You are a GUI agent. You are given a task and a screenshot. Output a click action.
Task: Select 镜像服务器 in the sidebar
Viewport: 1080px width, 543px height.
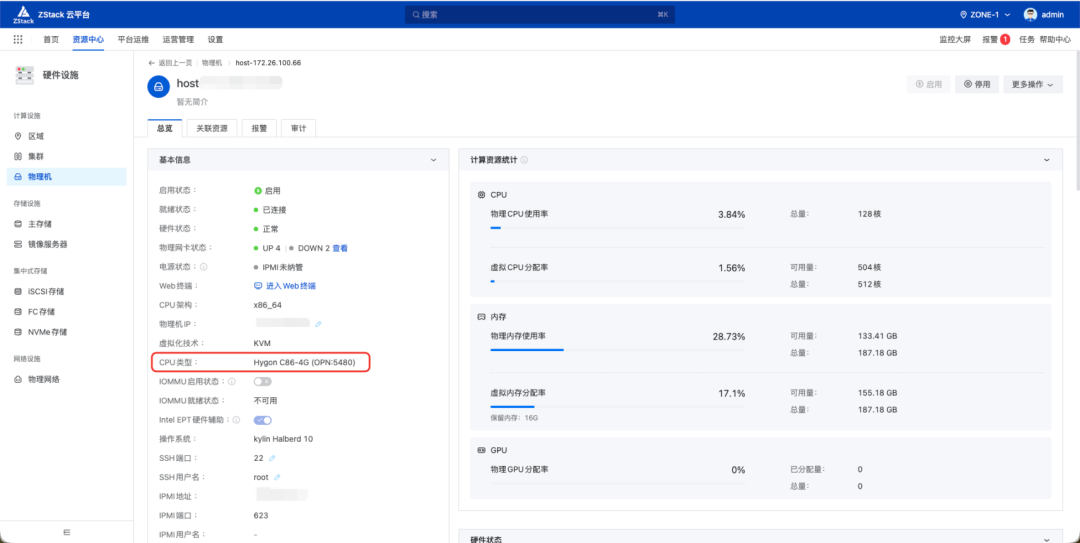pos(67,244)
